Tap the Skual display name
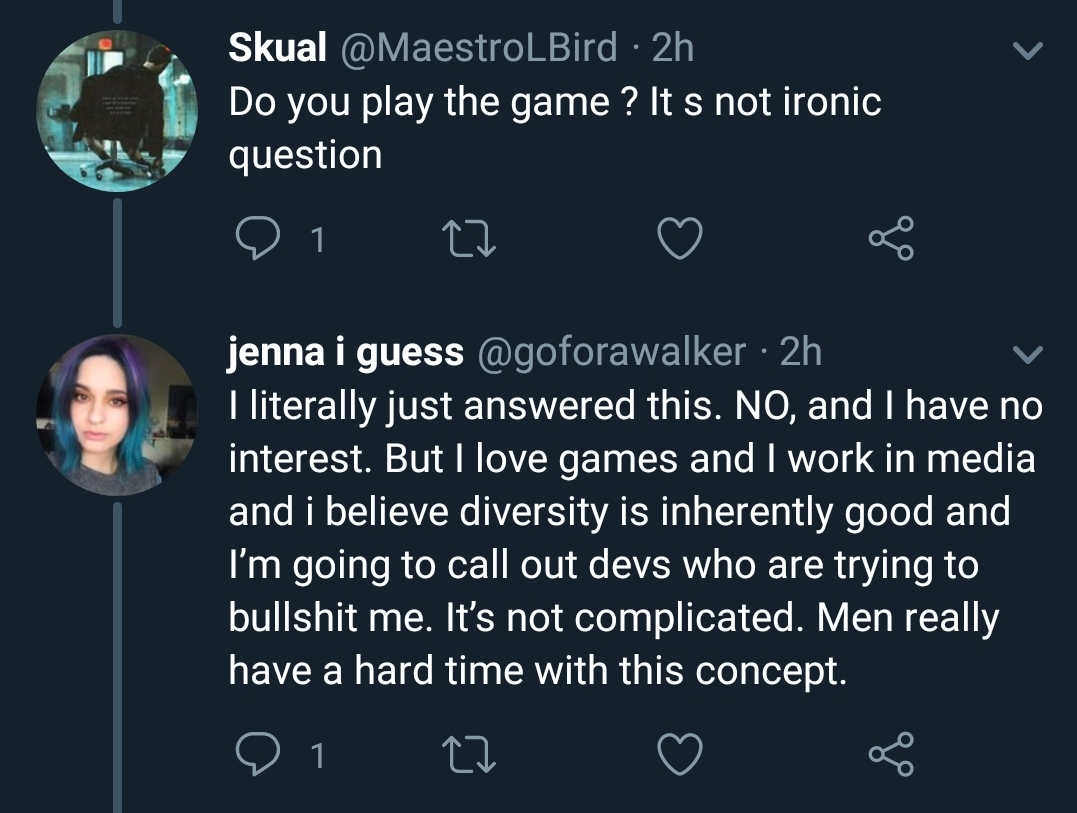1077x813 pixels. [277, 48]
